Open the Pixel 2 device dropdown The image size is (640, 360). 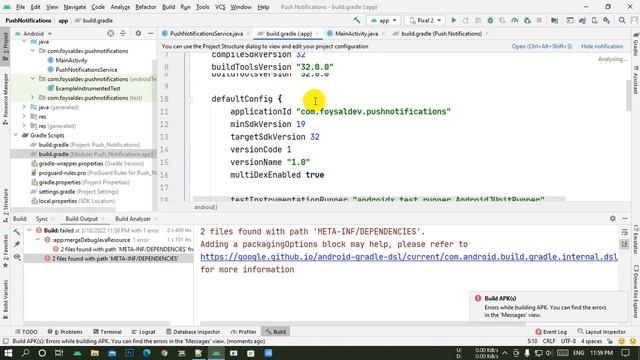coord(424,20)
